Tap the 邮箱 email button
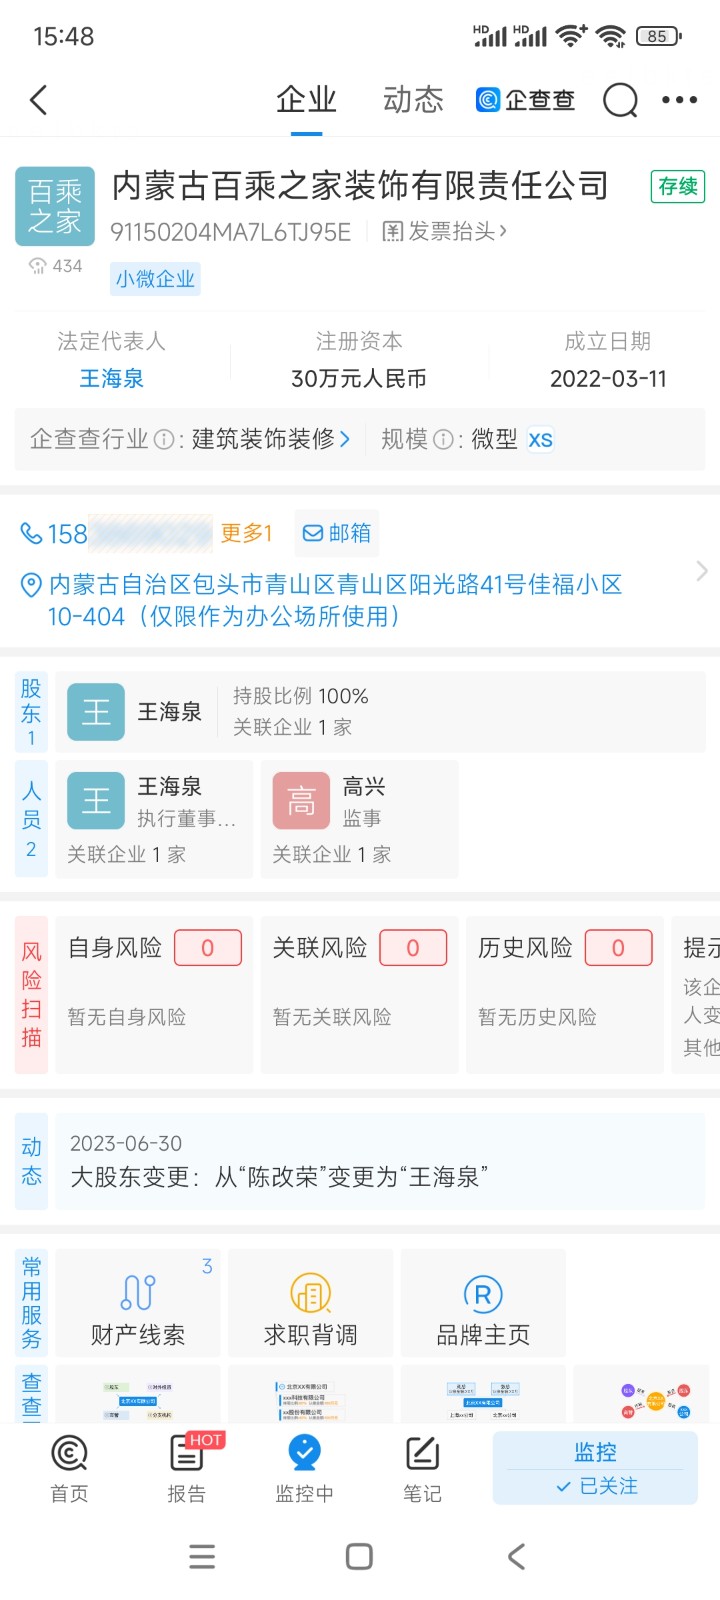 point(337,533)
